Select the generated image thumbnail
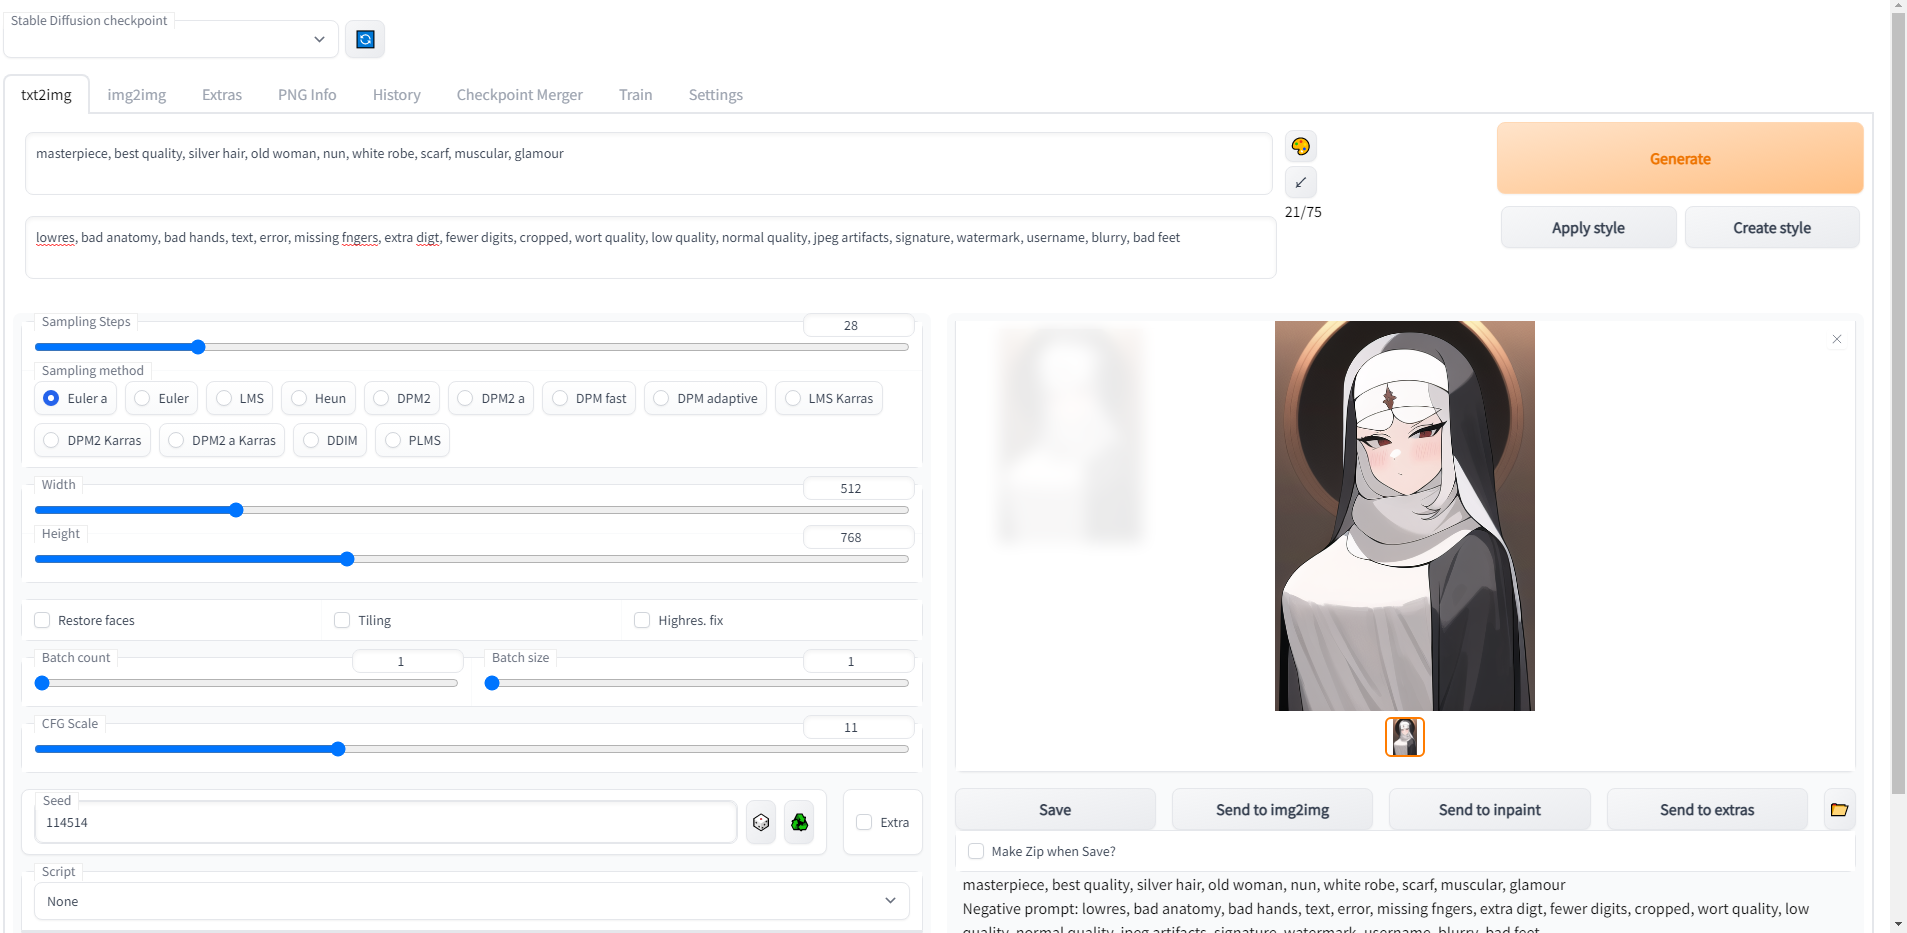This screenshot has height=933, width=1907. (x=1404, y=737)
